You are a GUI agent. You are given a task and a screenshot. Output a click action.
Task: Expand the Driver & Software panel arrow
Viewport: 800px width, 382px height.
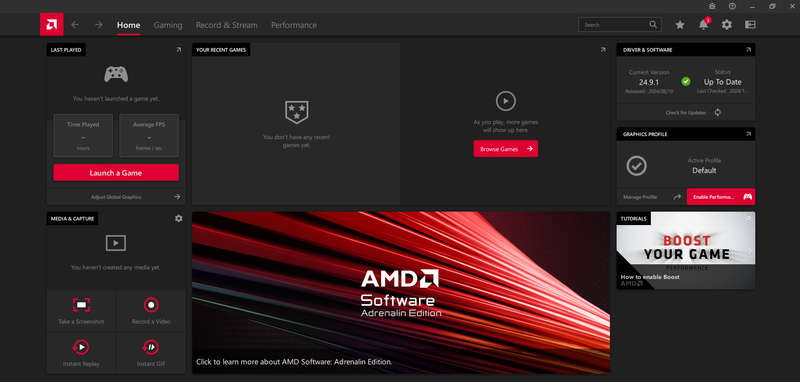coord(748,50)
